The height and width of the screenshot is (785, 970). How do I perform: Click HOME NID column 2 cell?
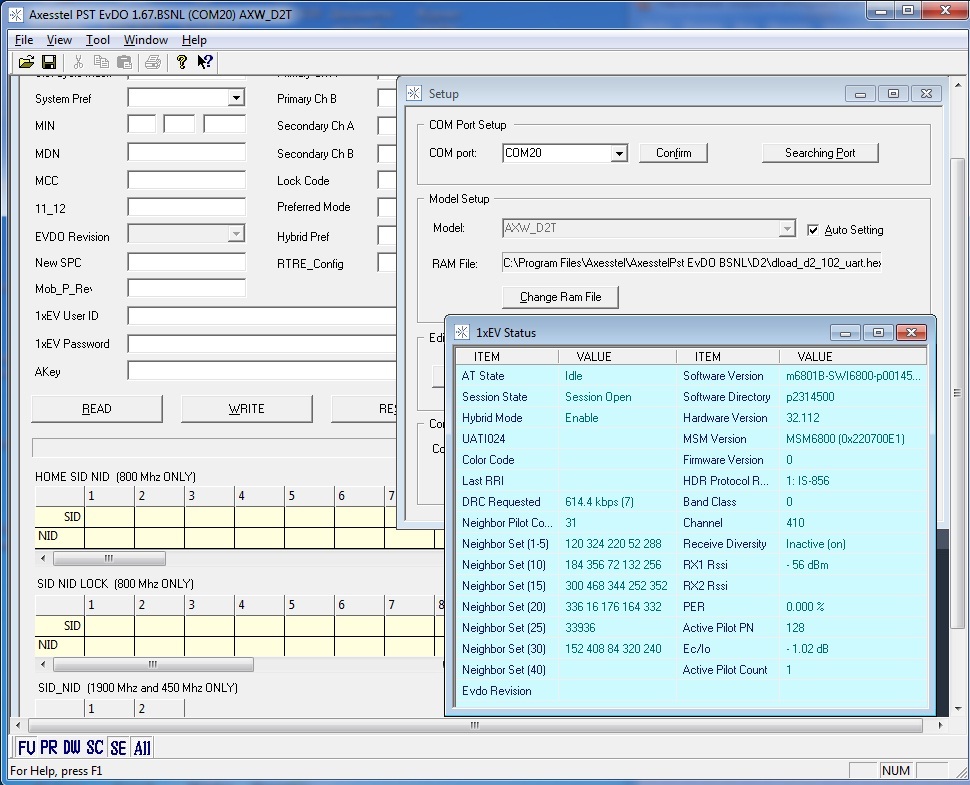[x=159, y=536]
